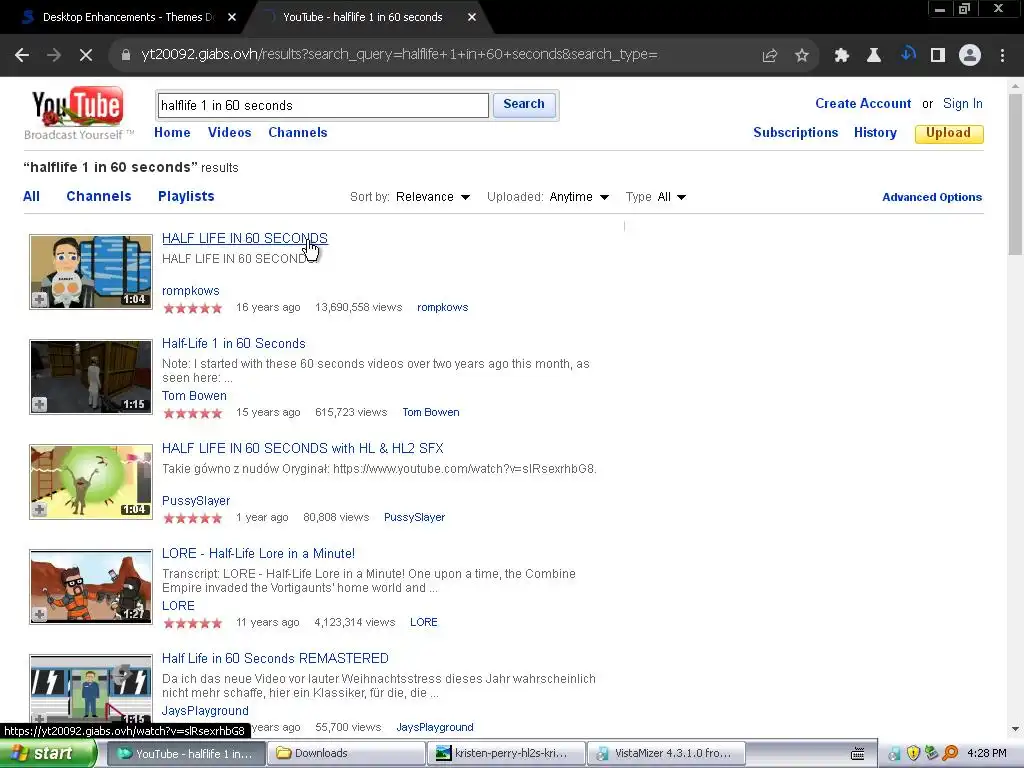Open the Chrome three-dot menu

point(1002,56)
